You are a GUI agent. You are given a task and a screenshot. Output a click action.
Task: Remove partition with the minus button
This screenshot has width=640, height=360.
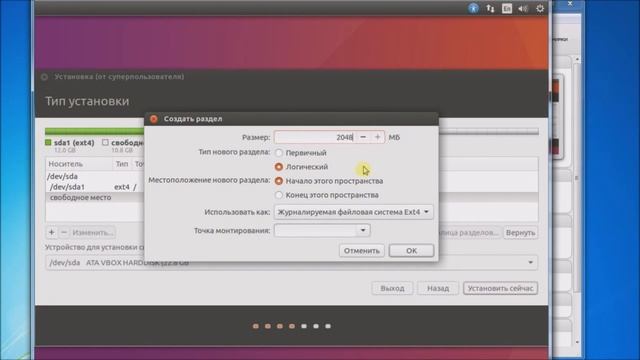click(64, 232)
